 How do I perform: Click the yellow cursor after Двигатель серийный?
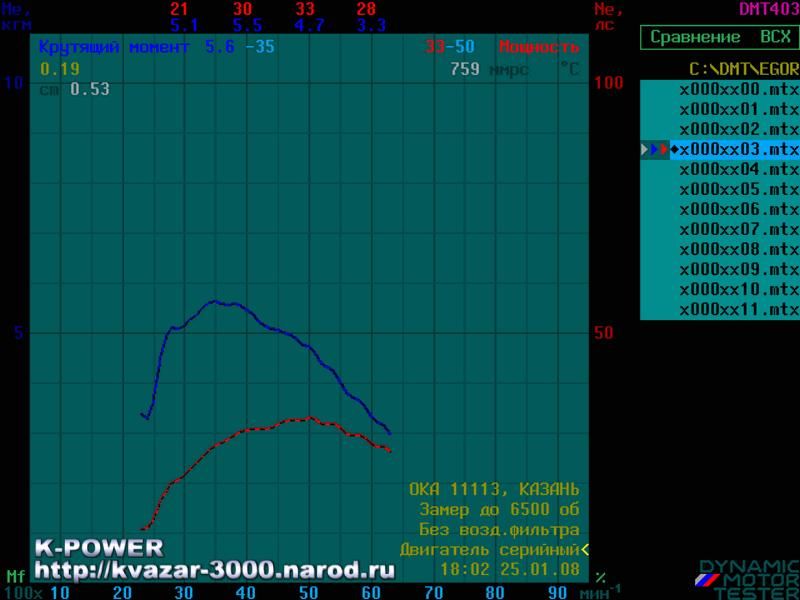(x=584, y=549)
